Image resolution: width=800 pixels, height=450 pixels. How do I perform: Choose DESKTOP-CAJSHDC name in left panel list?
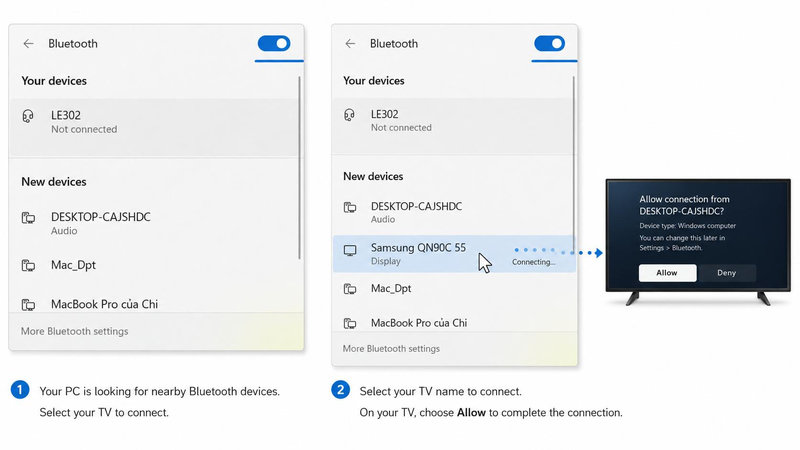pos(101,217)
